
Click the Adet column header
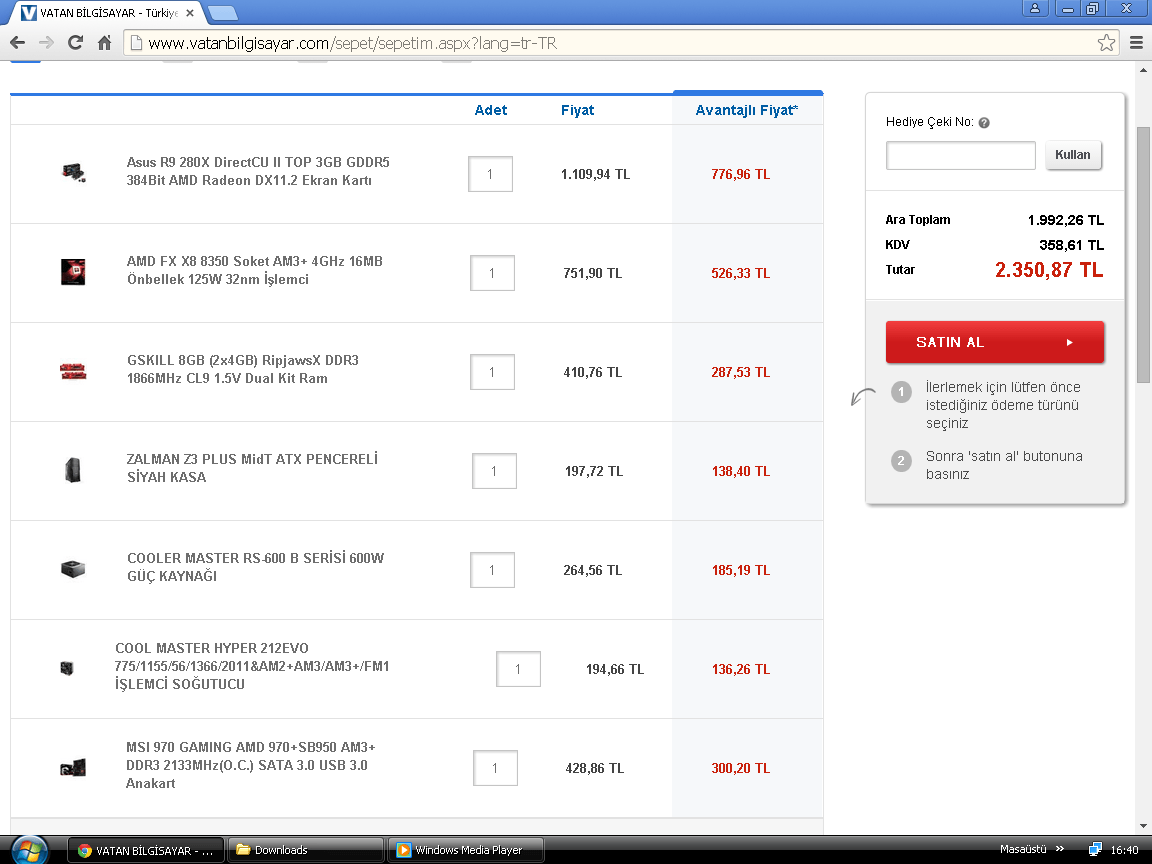coord(491,110)
